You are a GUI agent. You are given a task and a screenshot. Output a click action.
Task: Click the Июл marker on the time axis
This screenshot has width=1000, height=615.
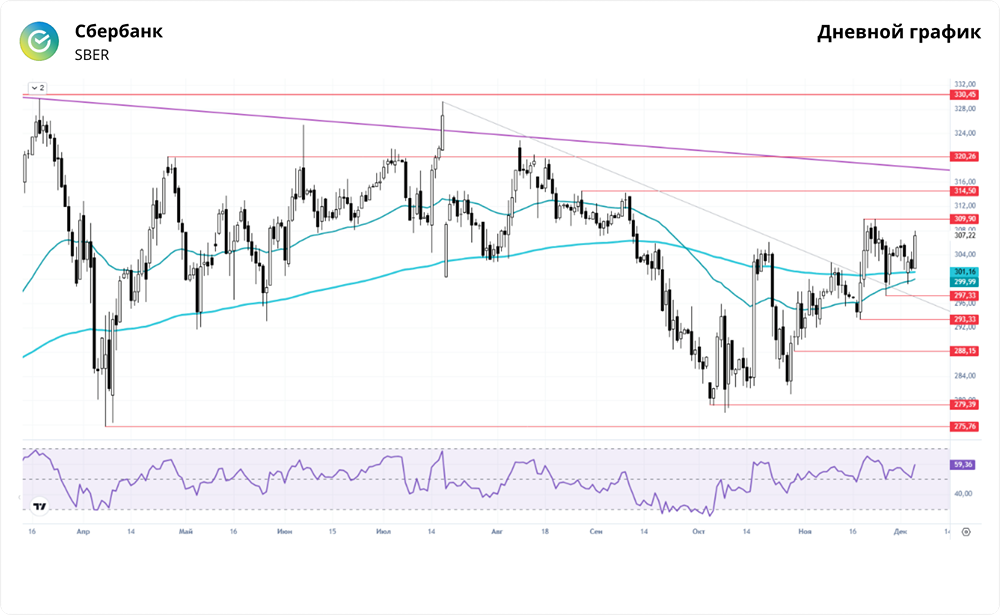click(383, 533)
